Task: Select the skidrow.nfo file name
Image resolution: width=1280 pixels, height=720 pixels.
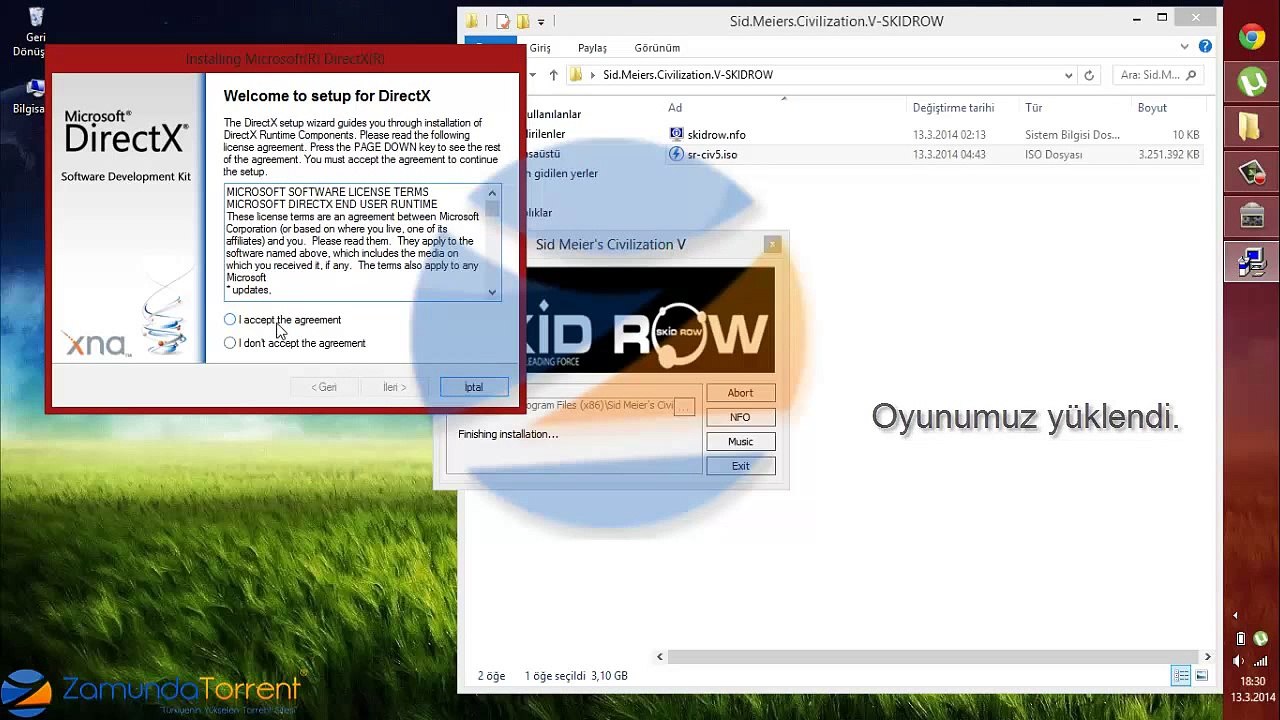Action: tap(716, 135)
